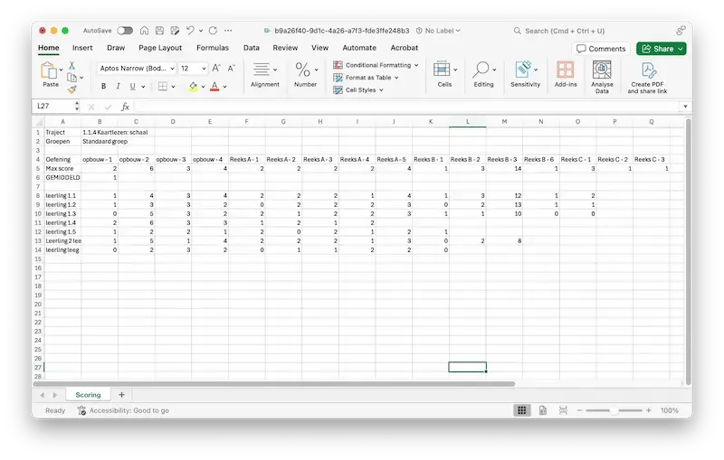Image resolution: width=724 pixels, height=460 pixels.
Task: Click the Borders icon
Action: click(163, 86)
